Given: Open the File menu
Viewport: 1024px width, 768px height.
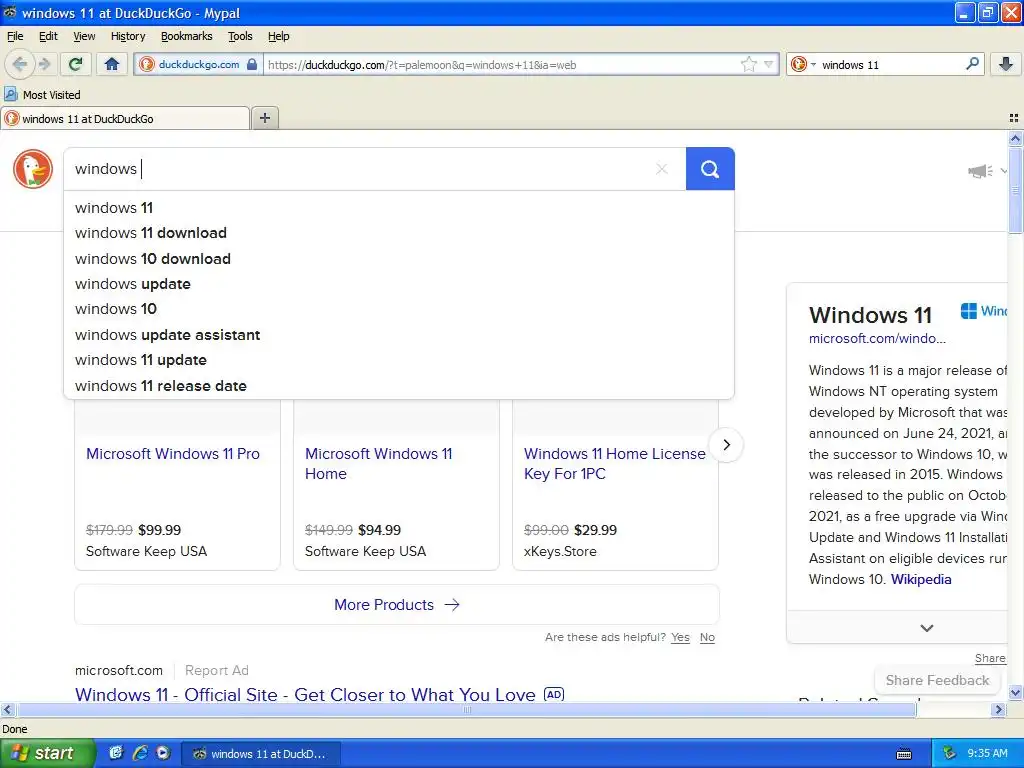Looking at the screenshot, I should (x=15, y=36).
